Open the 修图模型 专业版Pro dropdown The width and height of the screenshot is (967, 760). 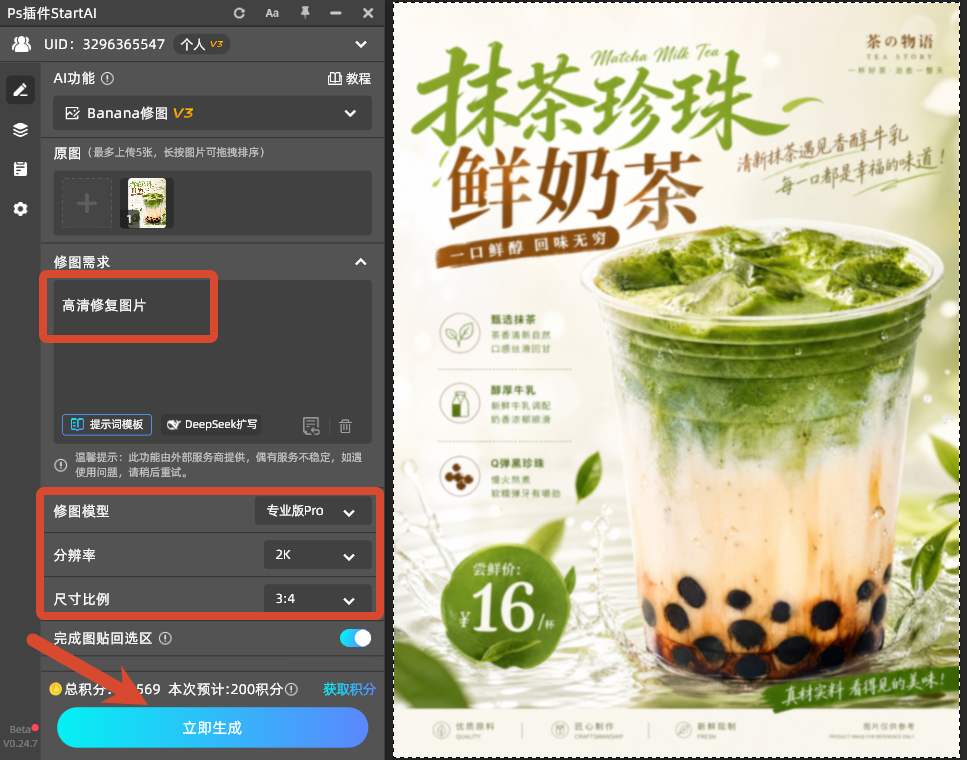coord(313,511)
